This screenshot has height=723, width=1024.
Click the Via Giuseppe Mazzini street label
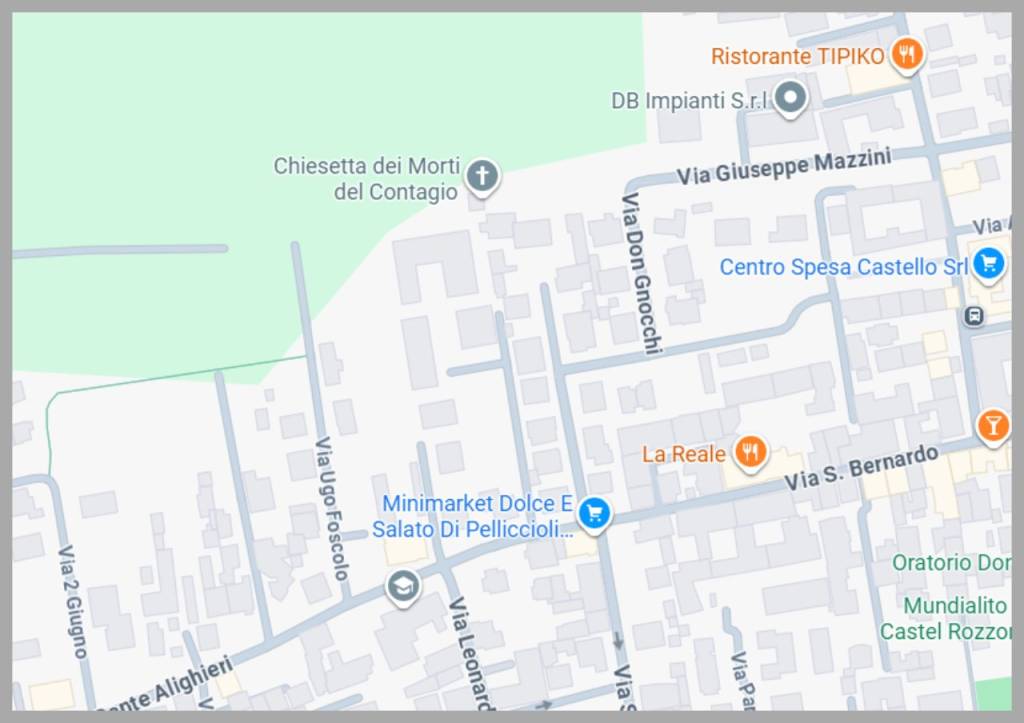pyautogui.click(x=784, y=167)
